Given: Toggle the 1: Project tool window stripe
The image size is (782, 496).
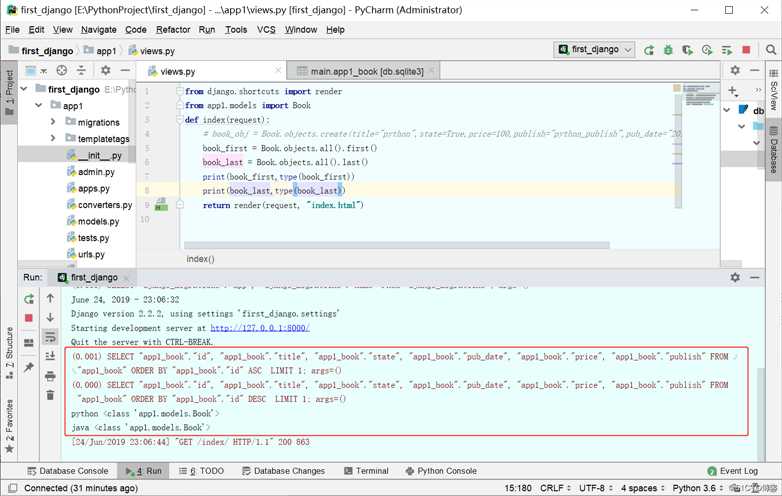Looking at the screenshot, I should point(9,92).
